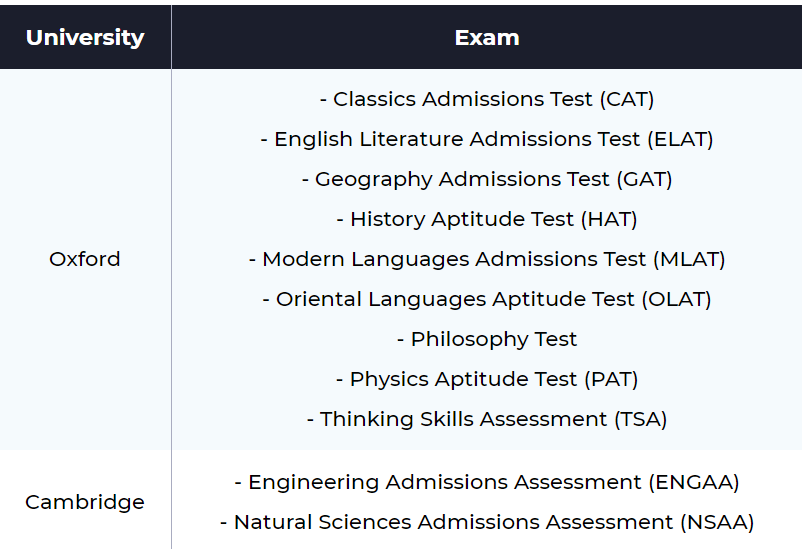Click Thinking Skills Assessment (TSA) entry
The width and height of the screenshot is (802, 549).
tap(487, 419)
